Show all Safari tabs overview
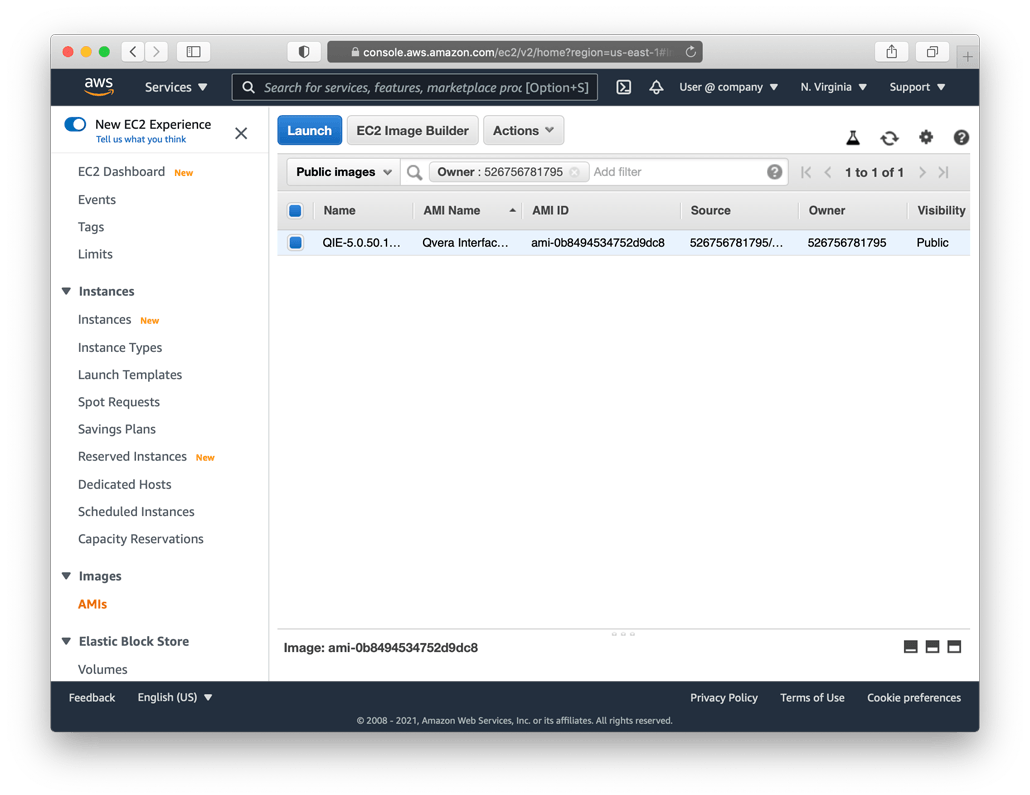The image size is (1030, 795). [932, 51]
